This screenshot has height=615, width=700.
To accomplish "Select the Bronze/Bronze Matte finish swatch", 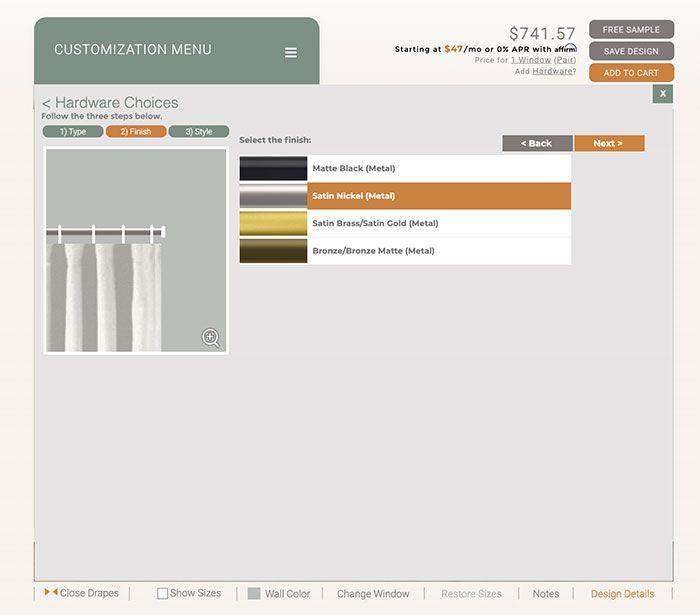I will coord(273,251).
